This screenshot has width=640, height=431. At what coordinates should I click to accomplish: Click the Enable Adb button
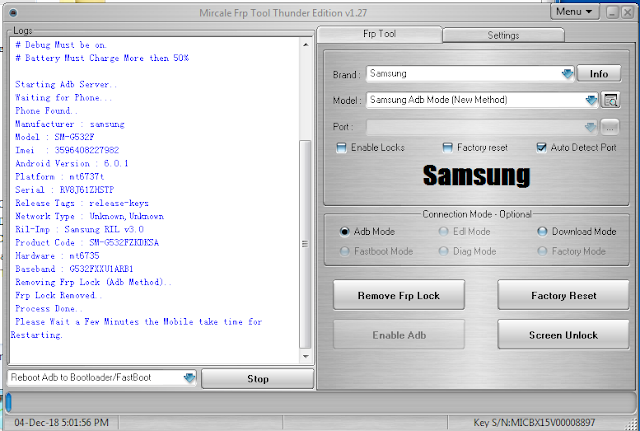click(399, 335)
